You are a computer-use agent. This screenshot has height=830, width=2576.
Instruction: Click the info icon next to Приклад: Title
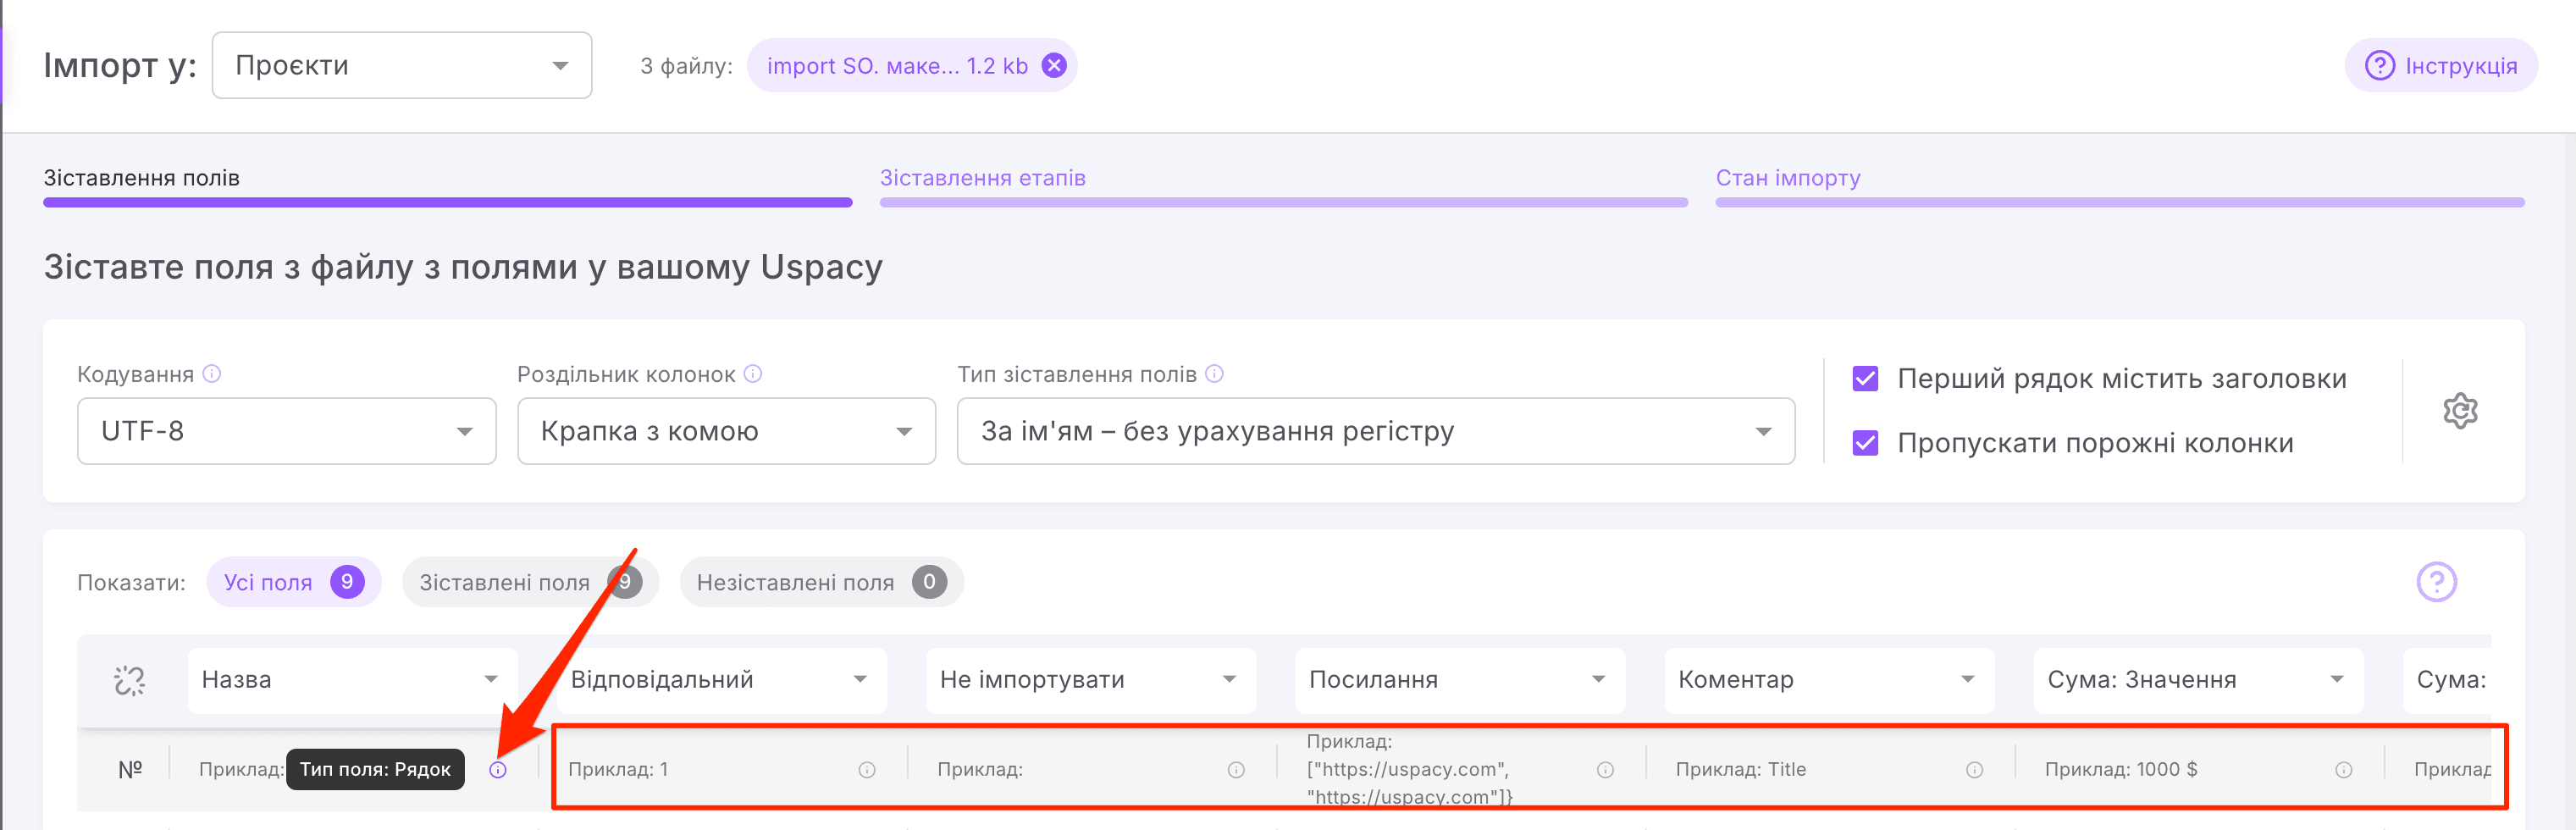pos(1975,770)
